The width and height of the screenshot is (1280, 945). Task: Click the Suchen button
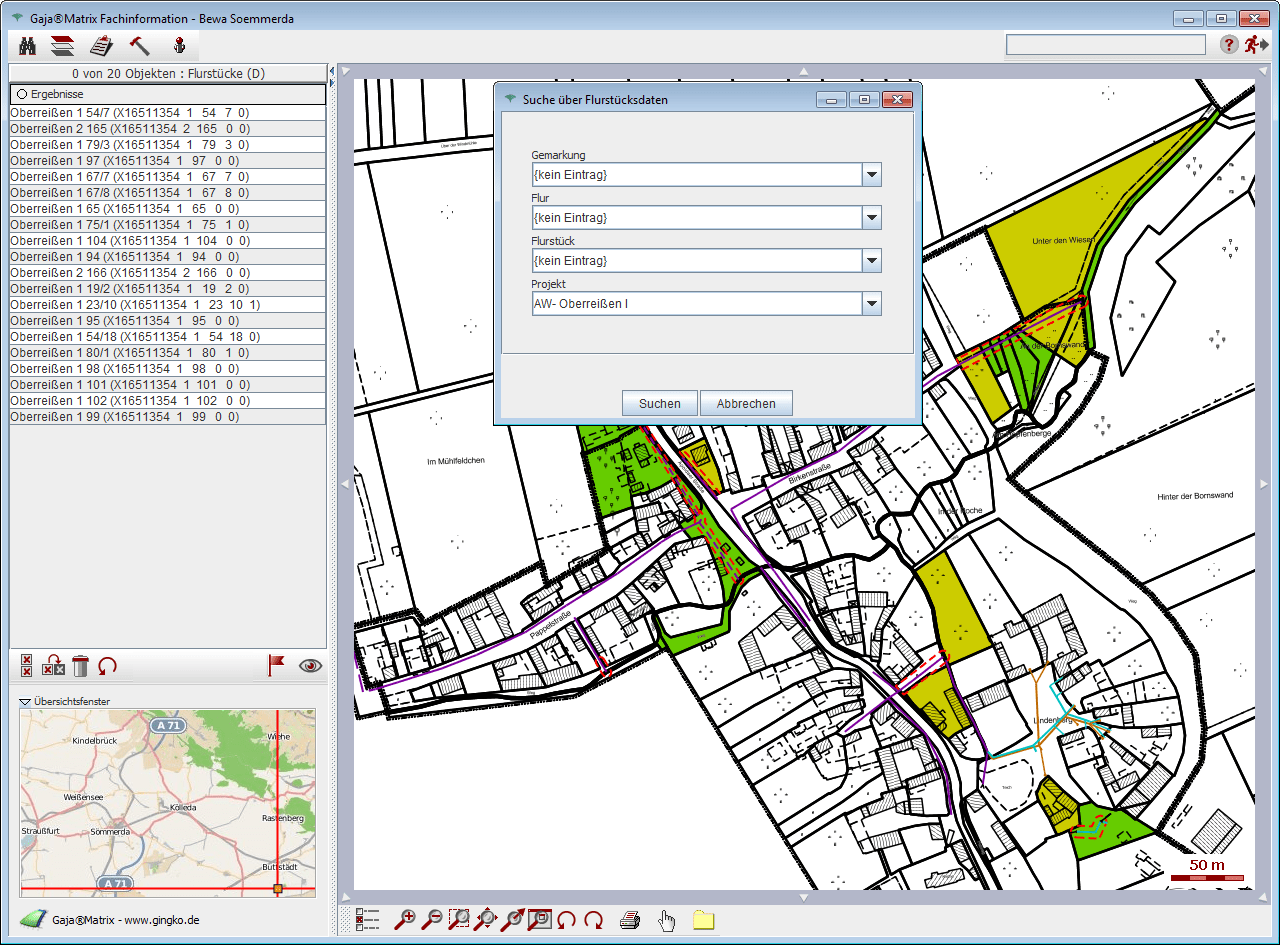(659, 404)
